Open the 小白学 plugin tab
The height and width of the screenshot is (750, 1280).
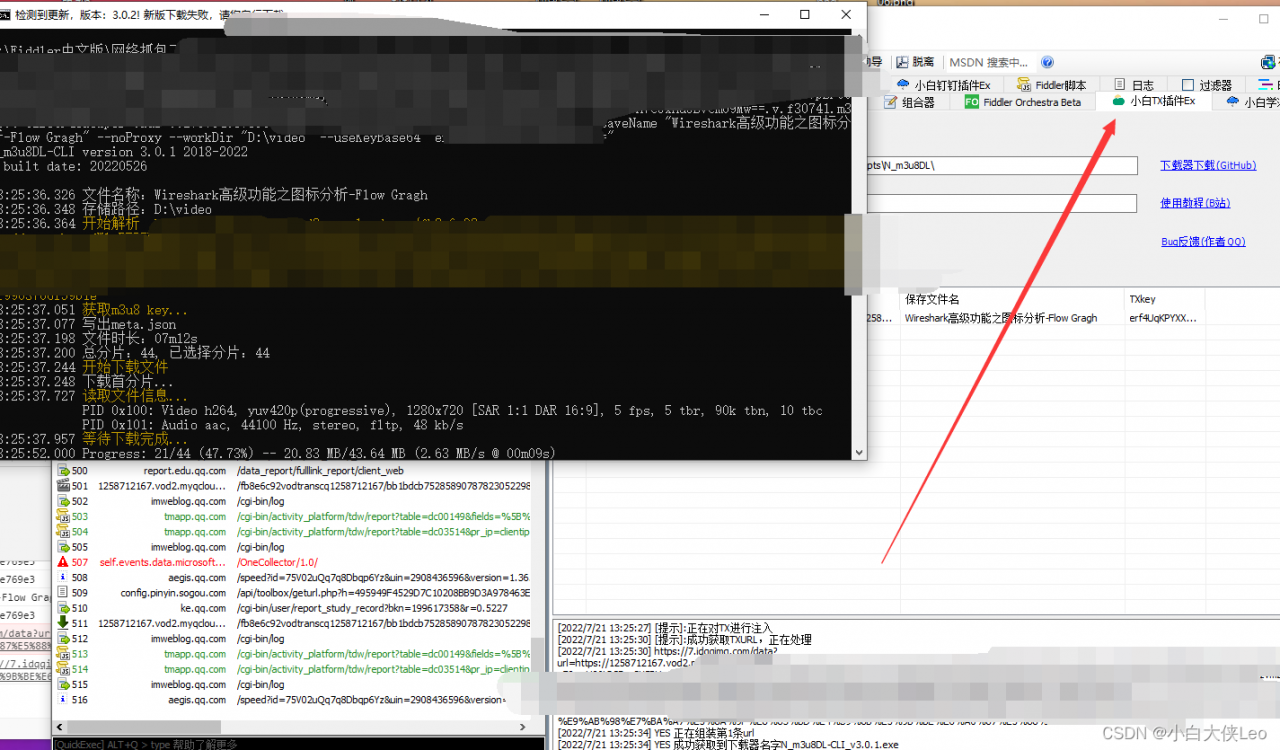click(x=1247, y=102)
